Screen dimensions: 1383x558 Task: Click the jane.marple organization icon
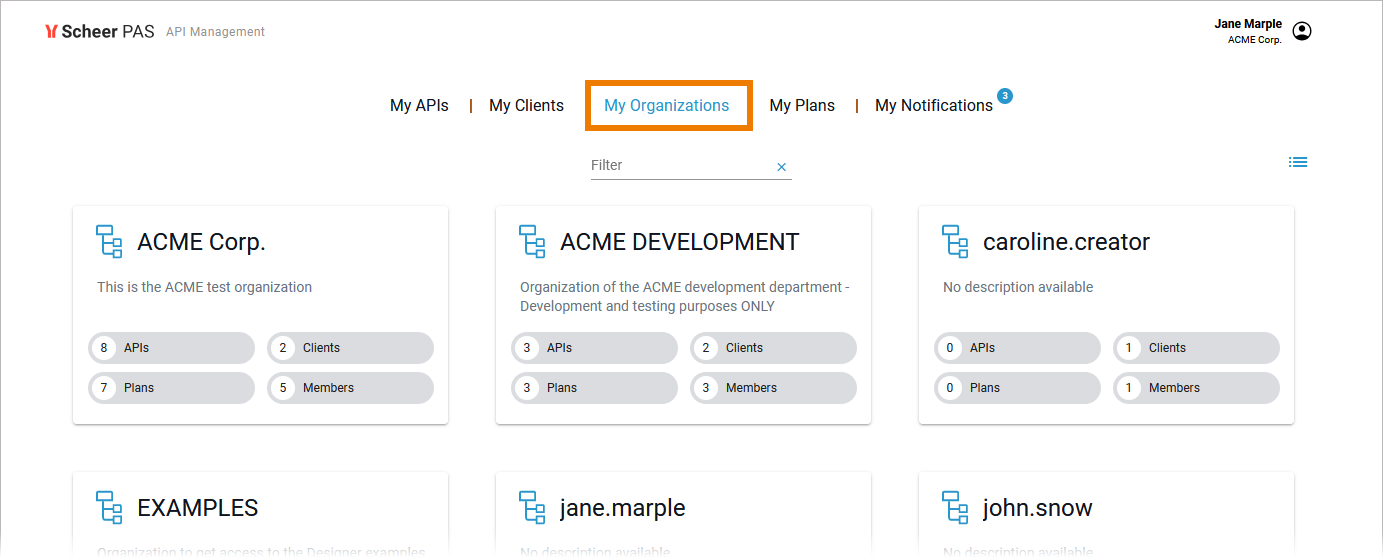[x=532, y=507]
